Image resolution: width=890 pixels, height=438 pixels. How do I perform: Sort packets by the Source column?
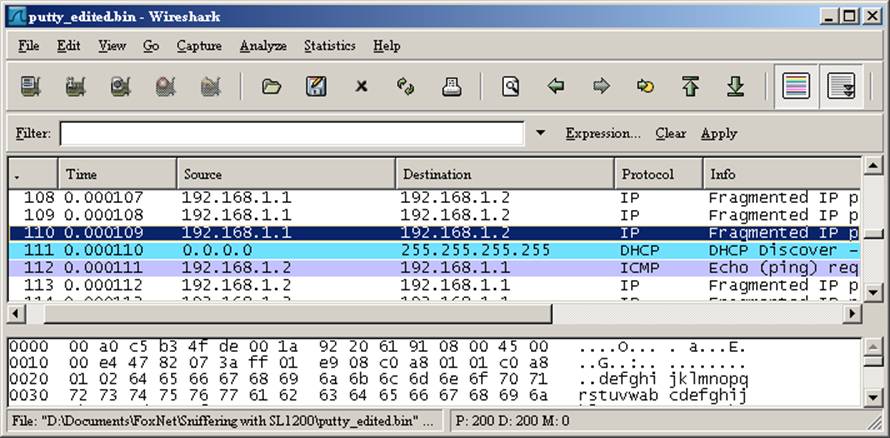pos(286,174)
